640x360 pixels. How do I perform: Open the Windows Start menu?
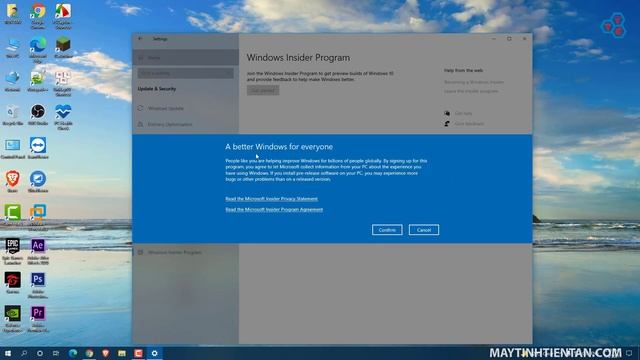[7, 353]
